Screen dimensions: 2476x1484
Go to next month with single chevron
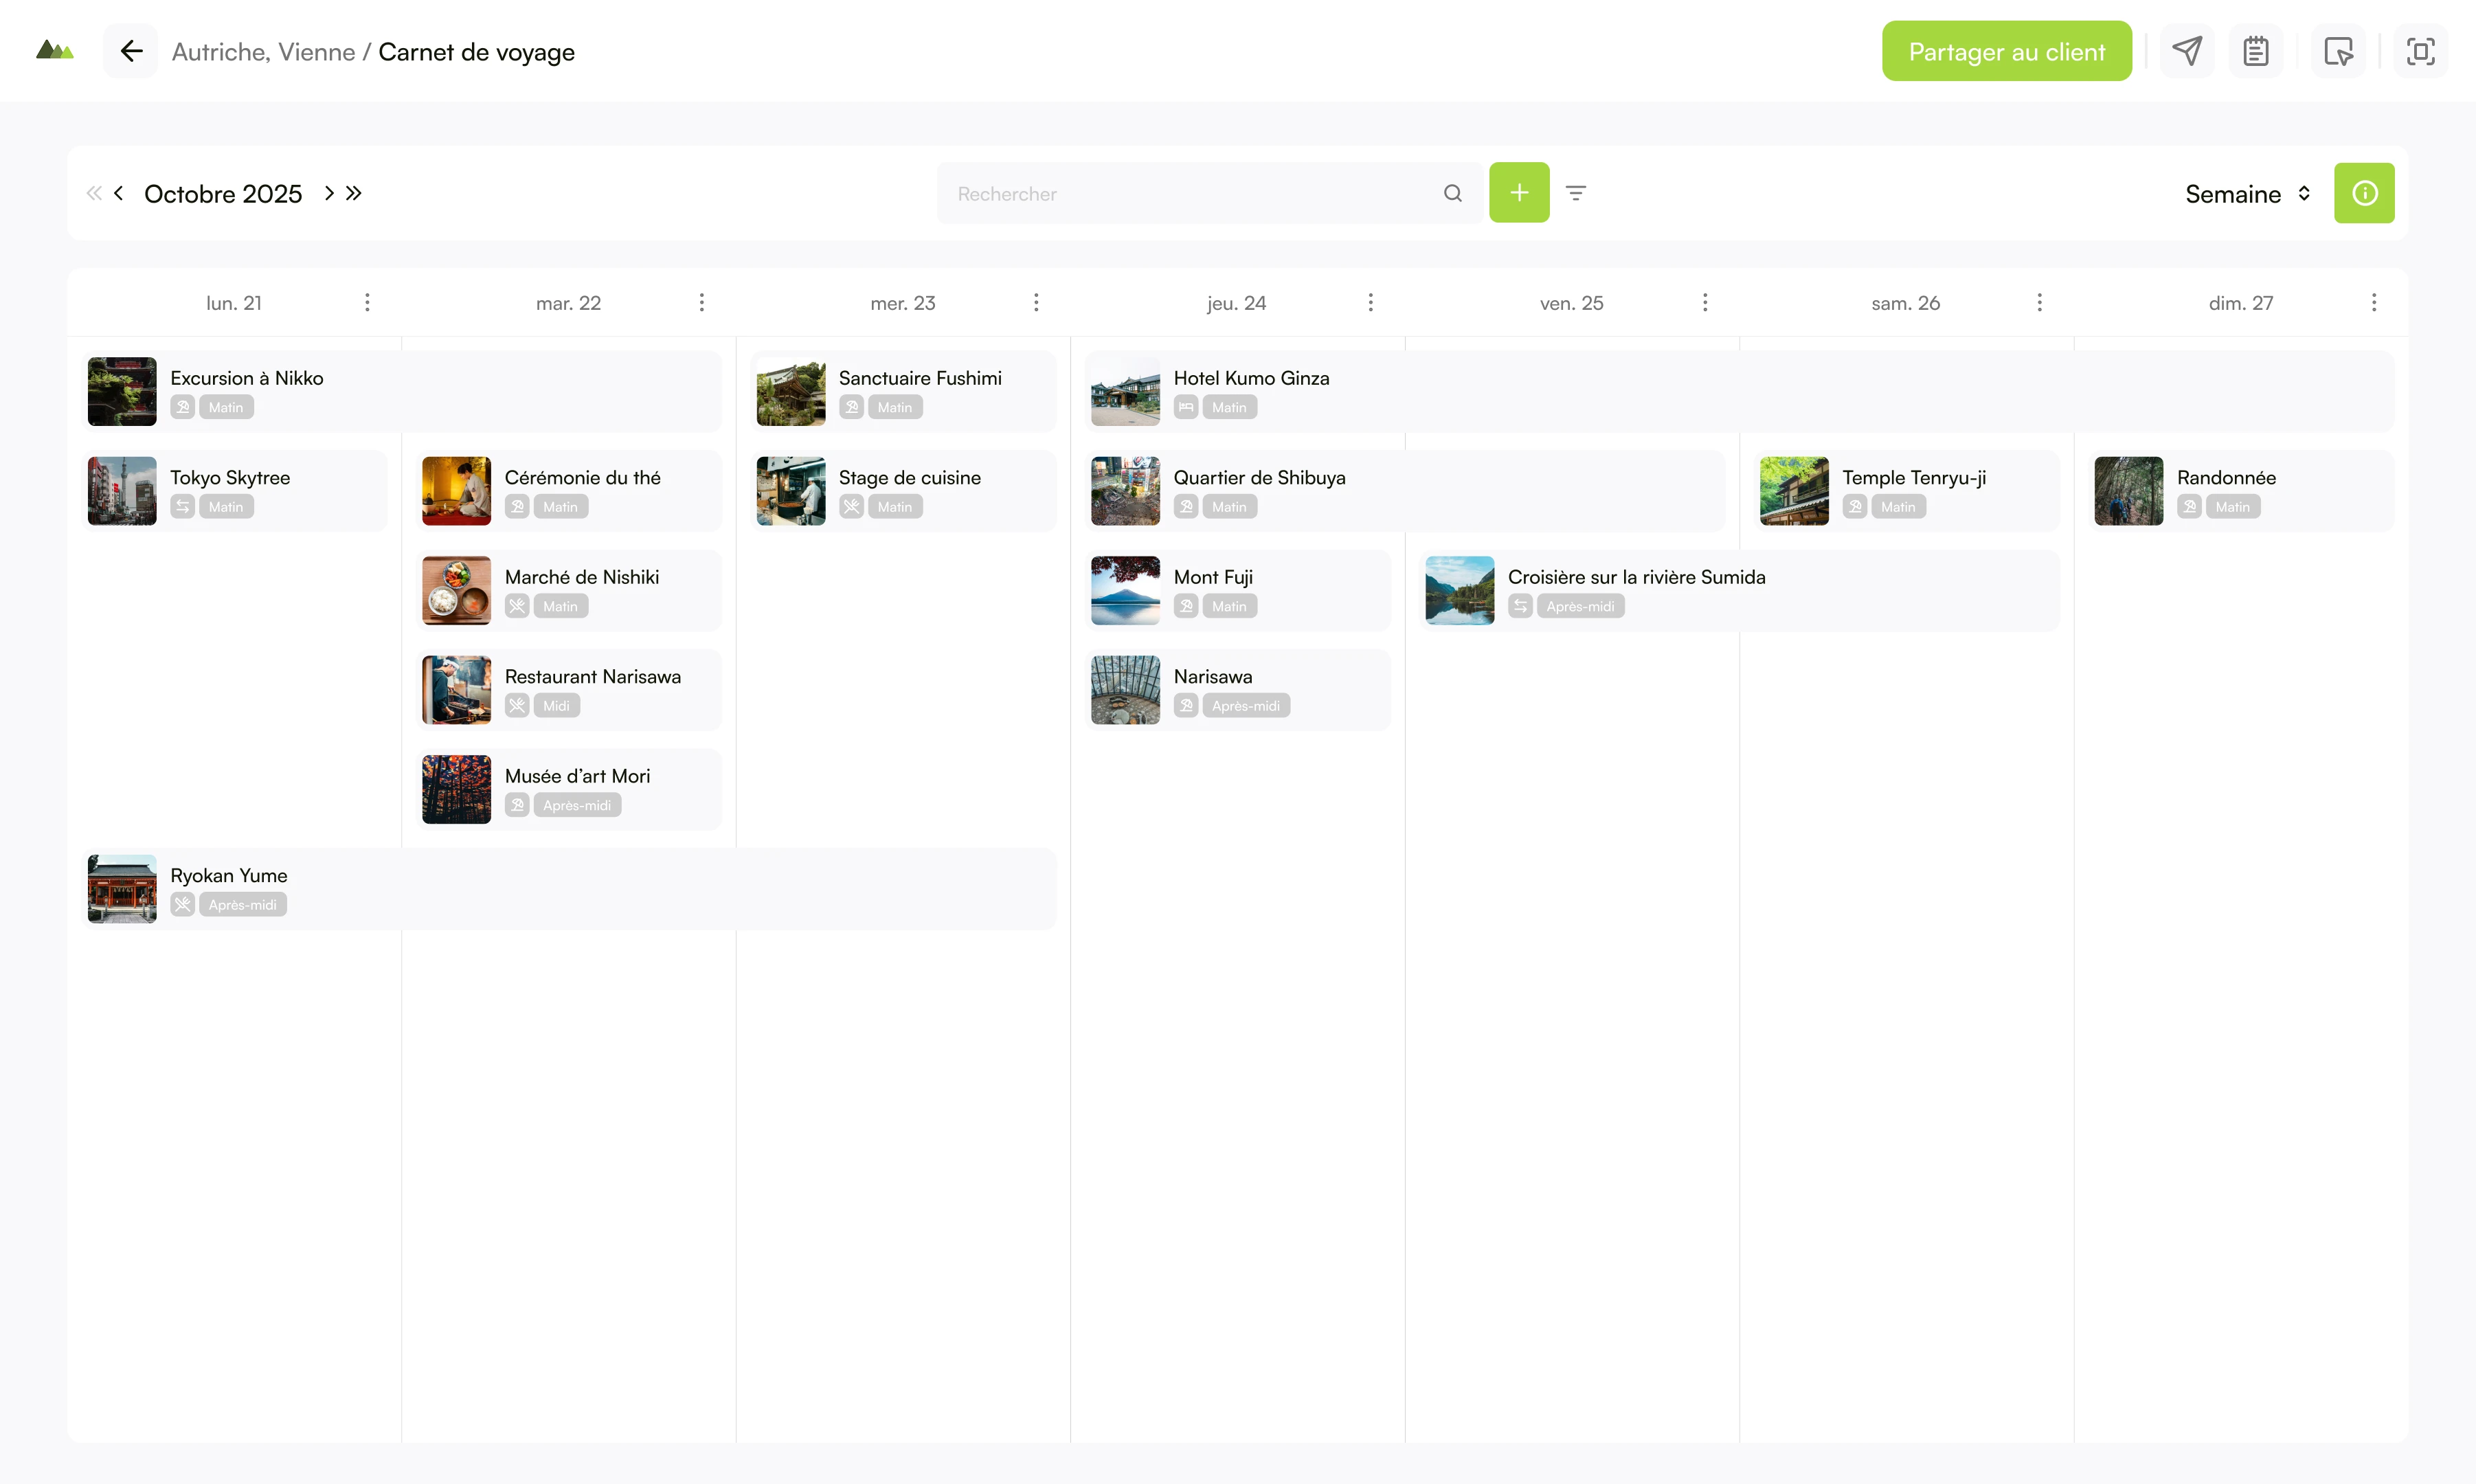click(329, 193)
